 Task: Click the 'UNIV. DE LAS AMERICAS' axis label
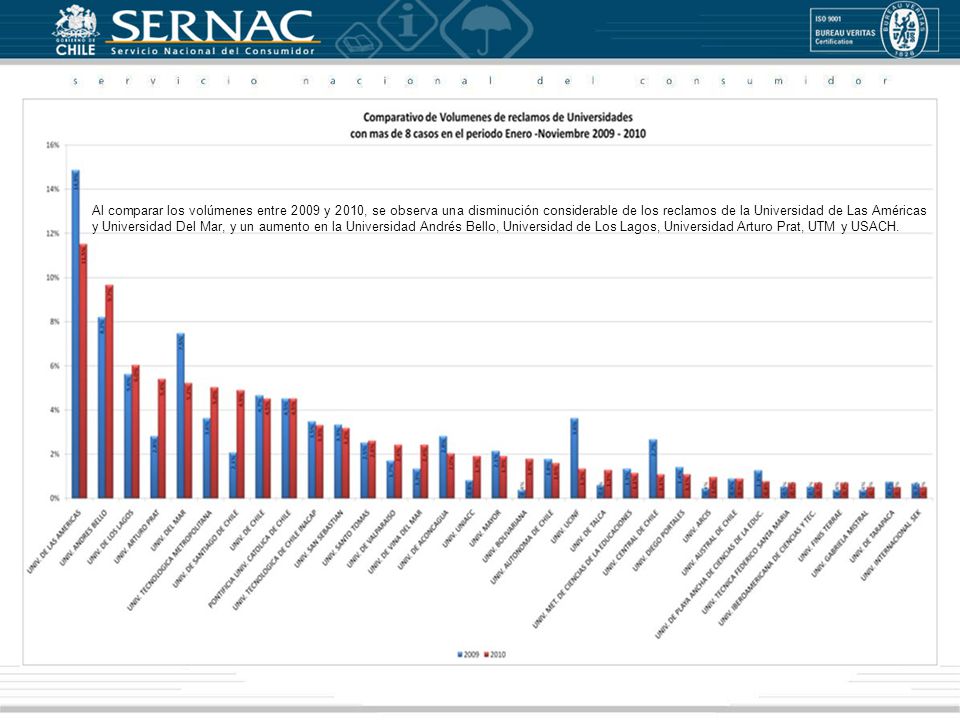[x=54, y=541]
